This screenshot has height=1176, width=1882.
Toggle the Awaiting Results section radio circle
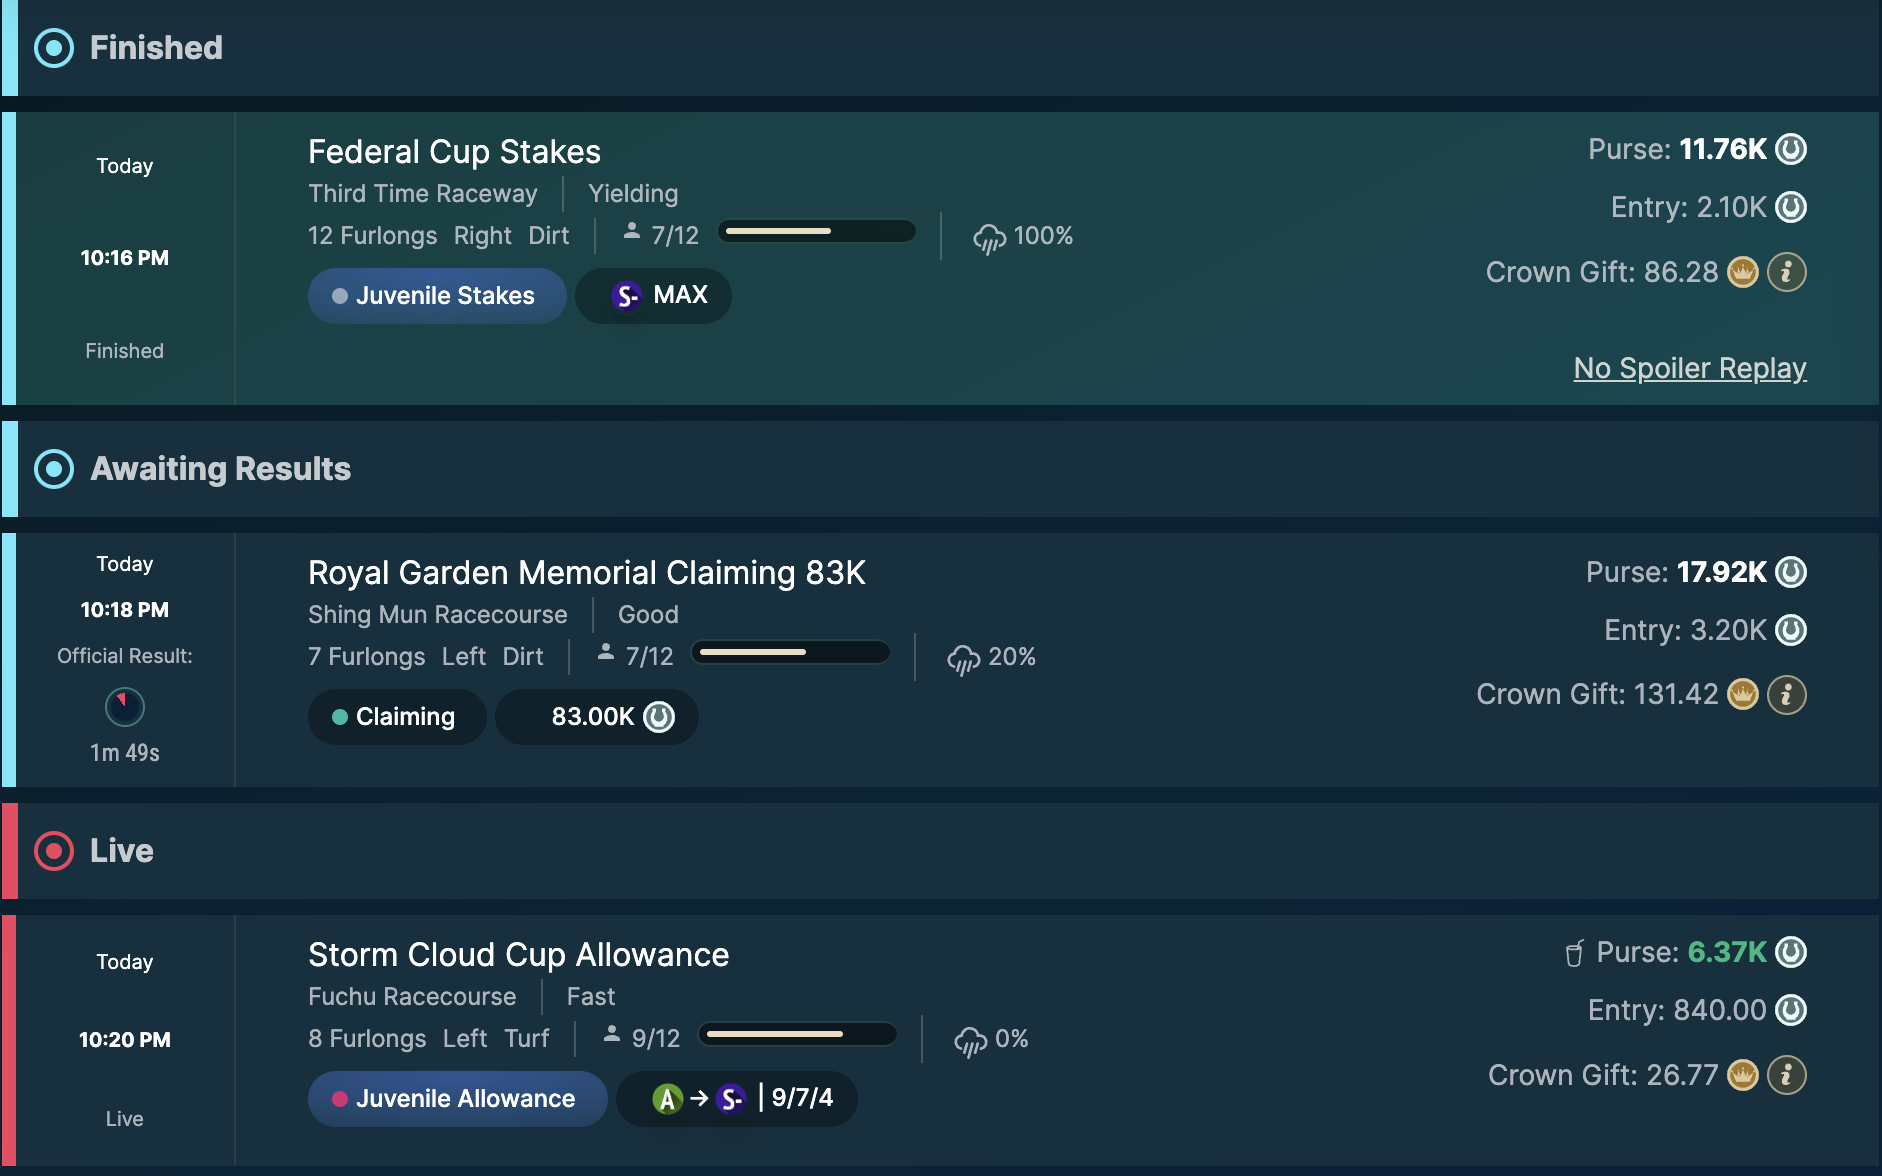[x=54, y=469]
